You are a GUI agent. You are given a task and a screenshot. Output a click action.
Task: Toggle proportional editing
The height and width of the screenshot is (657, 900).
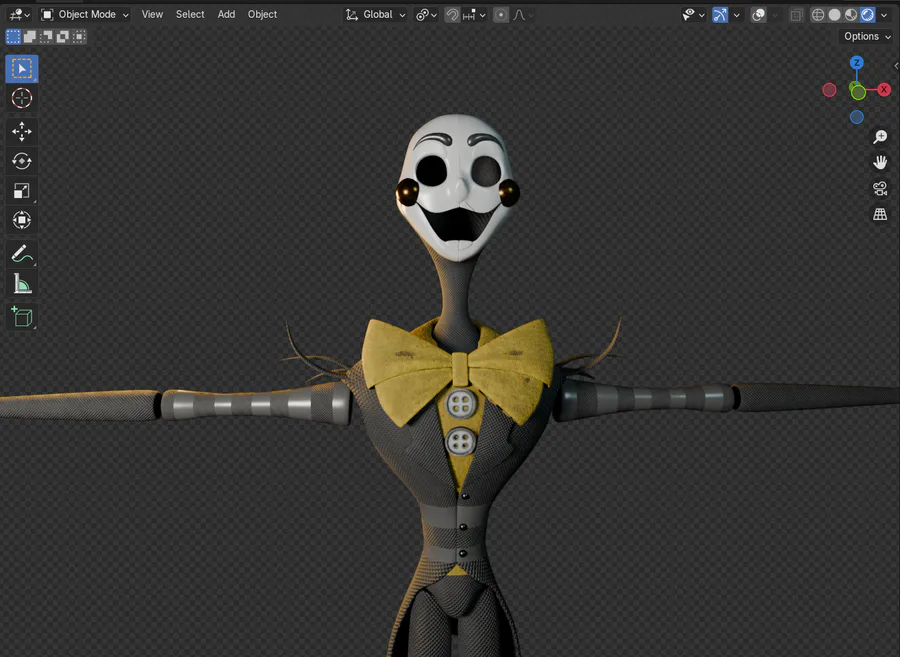coord(501,15)
